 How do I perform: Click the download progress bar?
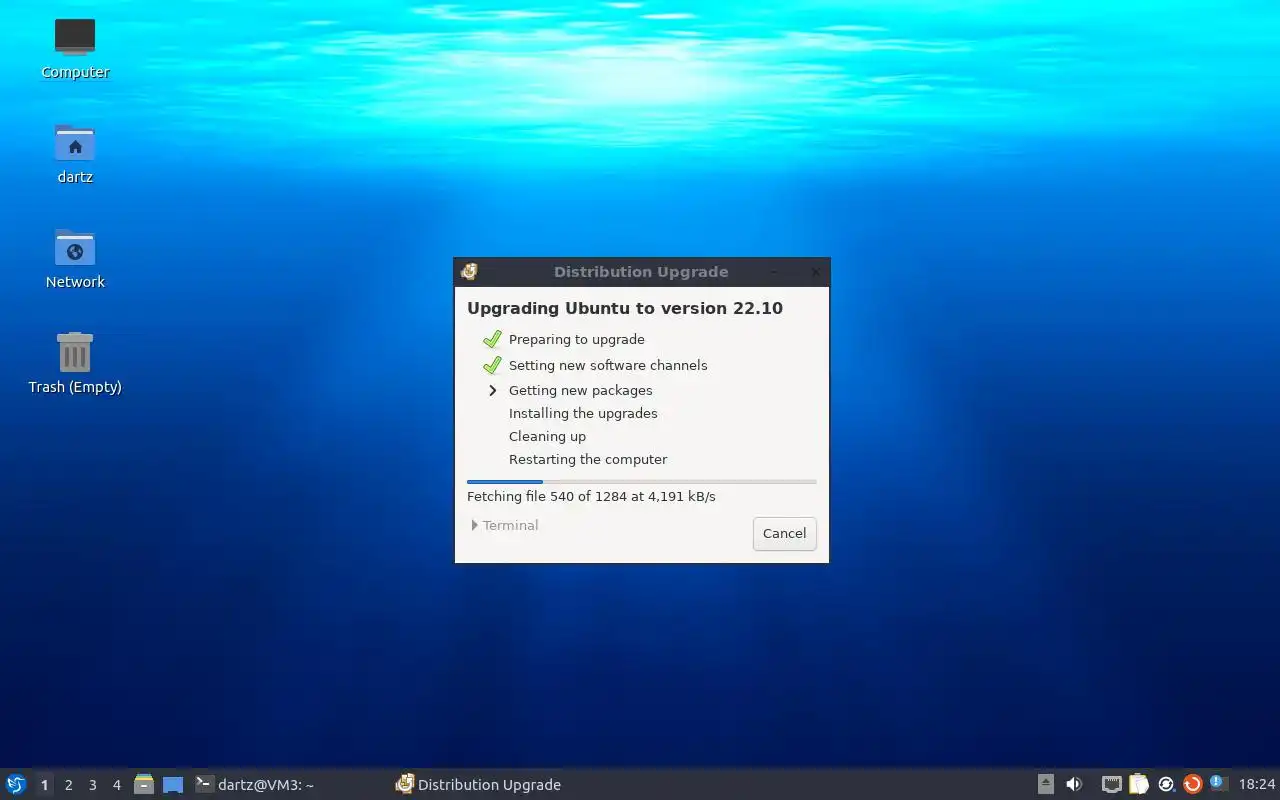click(641, 482)
